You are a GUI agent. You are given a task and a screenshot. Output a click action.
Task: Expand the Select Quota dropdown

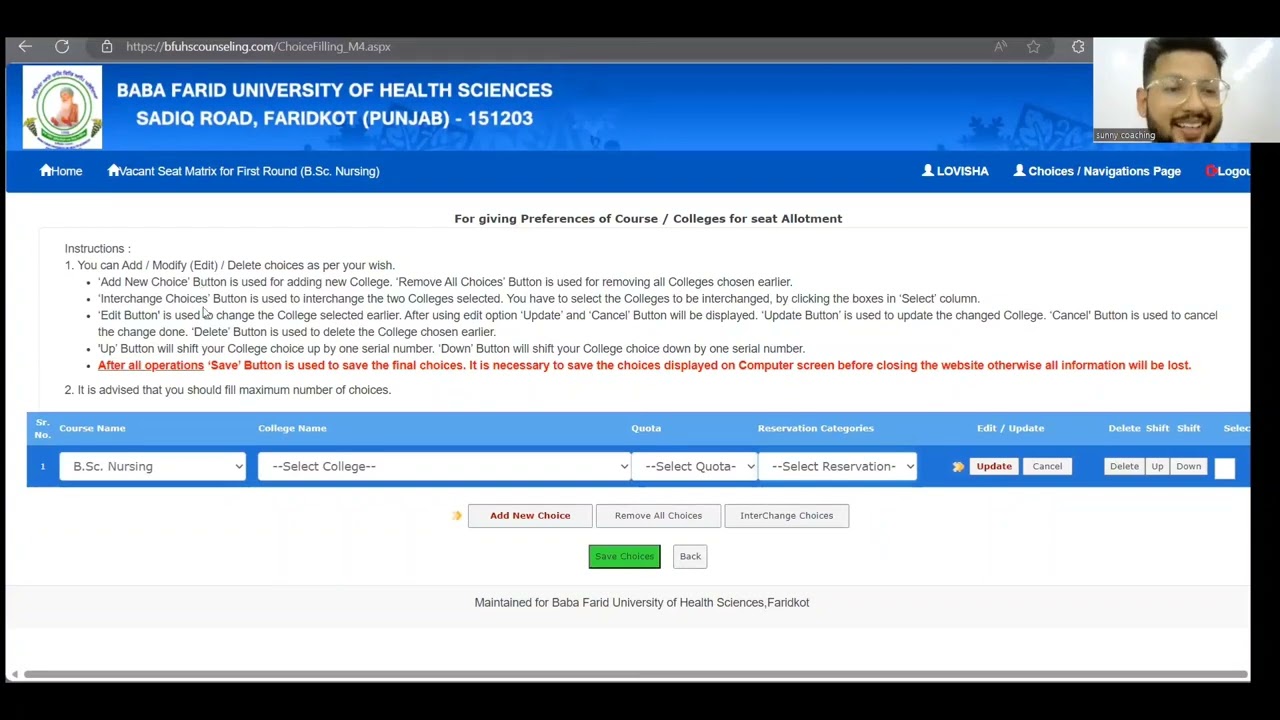(694, 466)
